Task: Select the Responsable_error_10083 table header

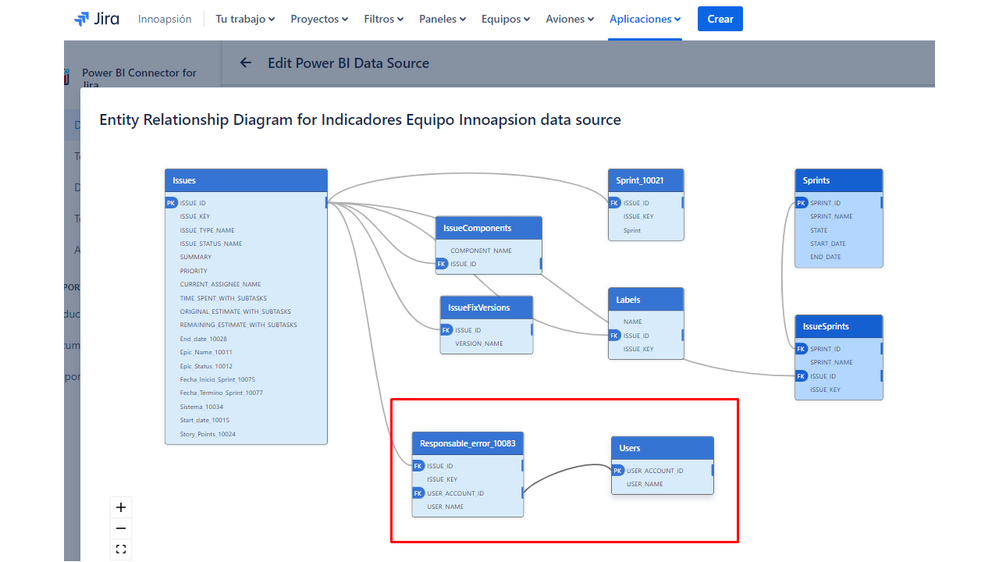Action: coord(468,443)
